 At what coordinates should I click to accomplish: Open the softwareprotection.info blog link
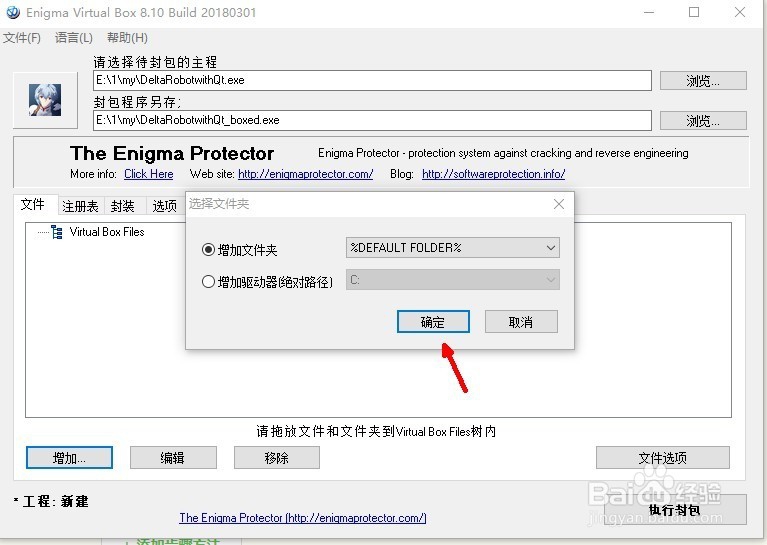pos(494,174)
